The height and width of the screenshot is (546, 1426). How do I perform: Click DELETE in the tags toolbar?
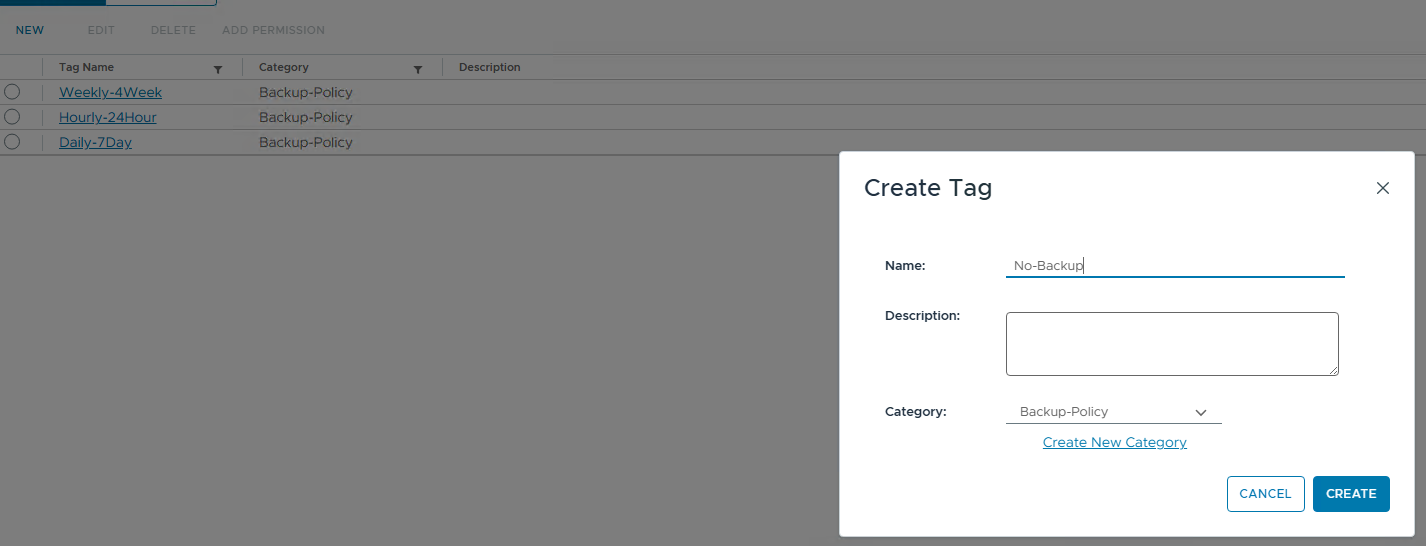173,30
